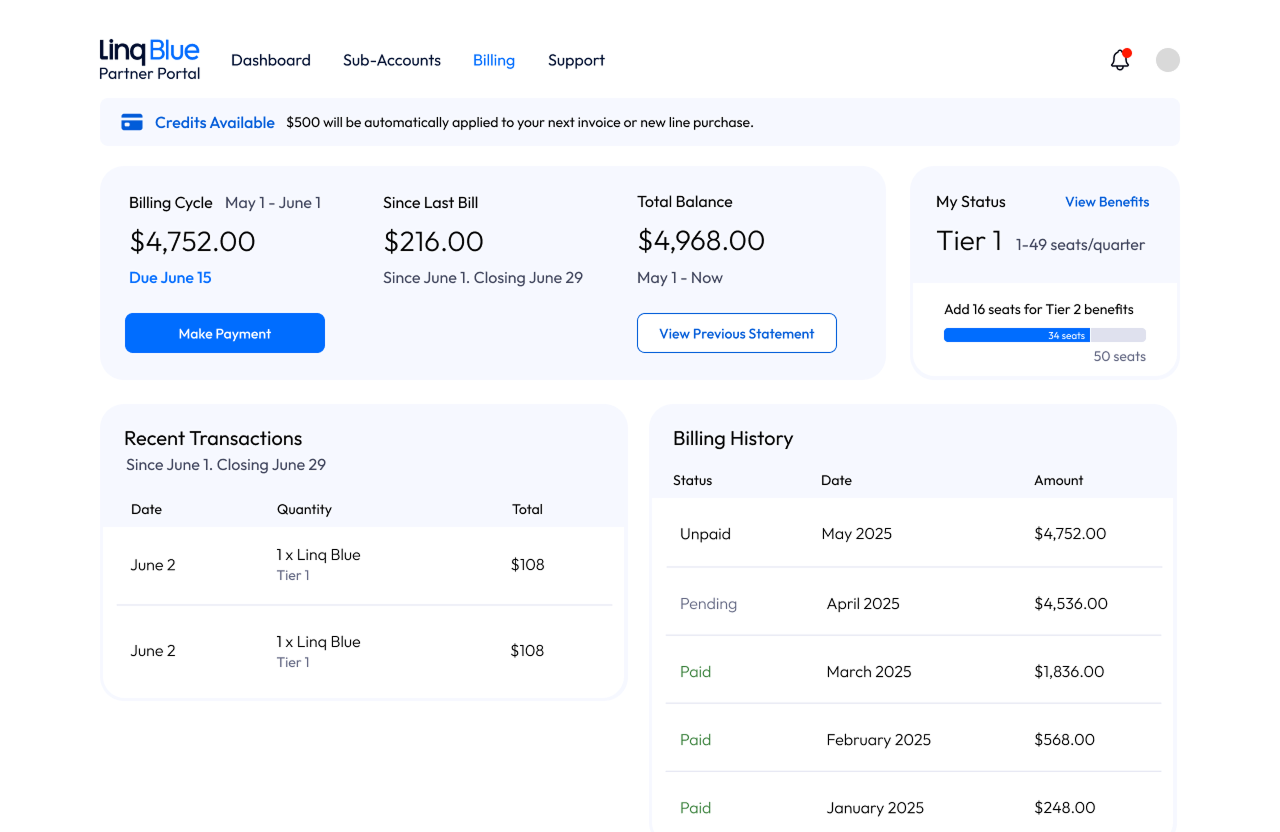Click the Tier 1 status text

[969, 241]
